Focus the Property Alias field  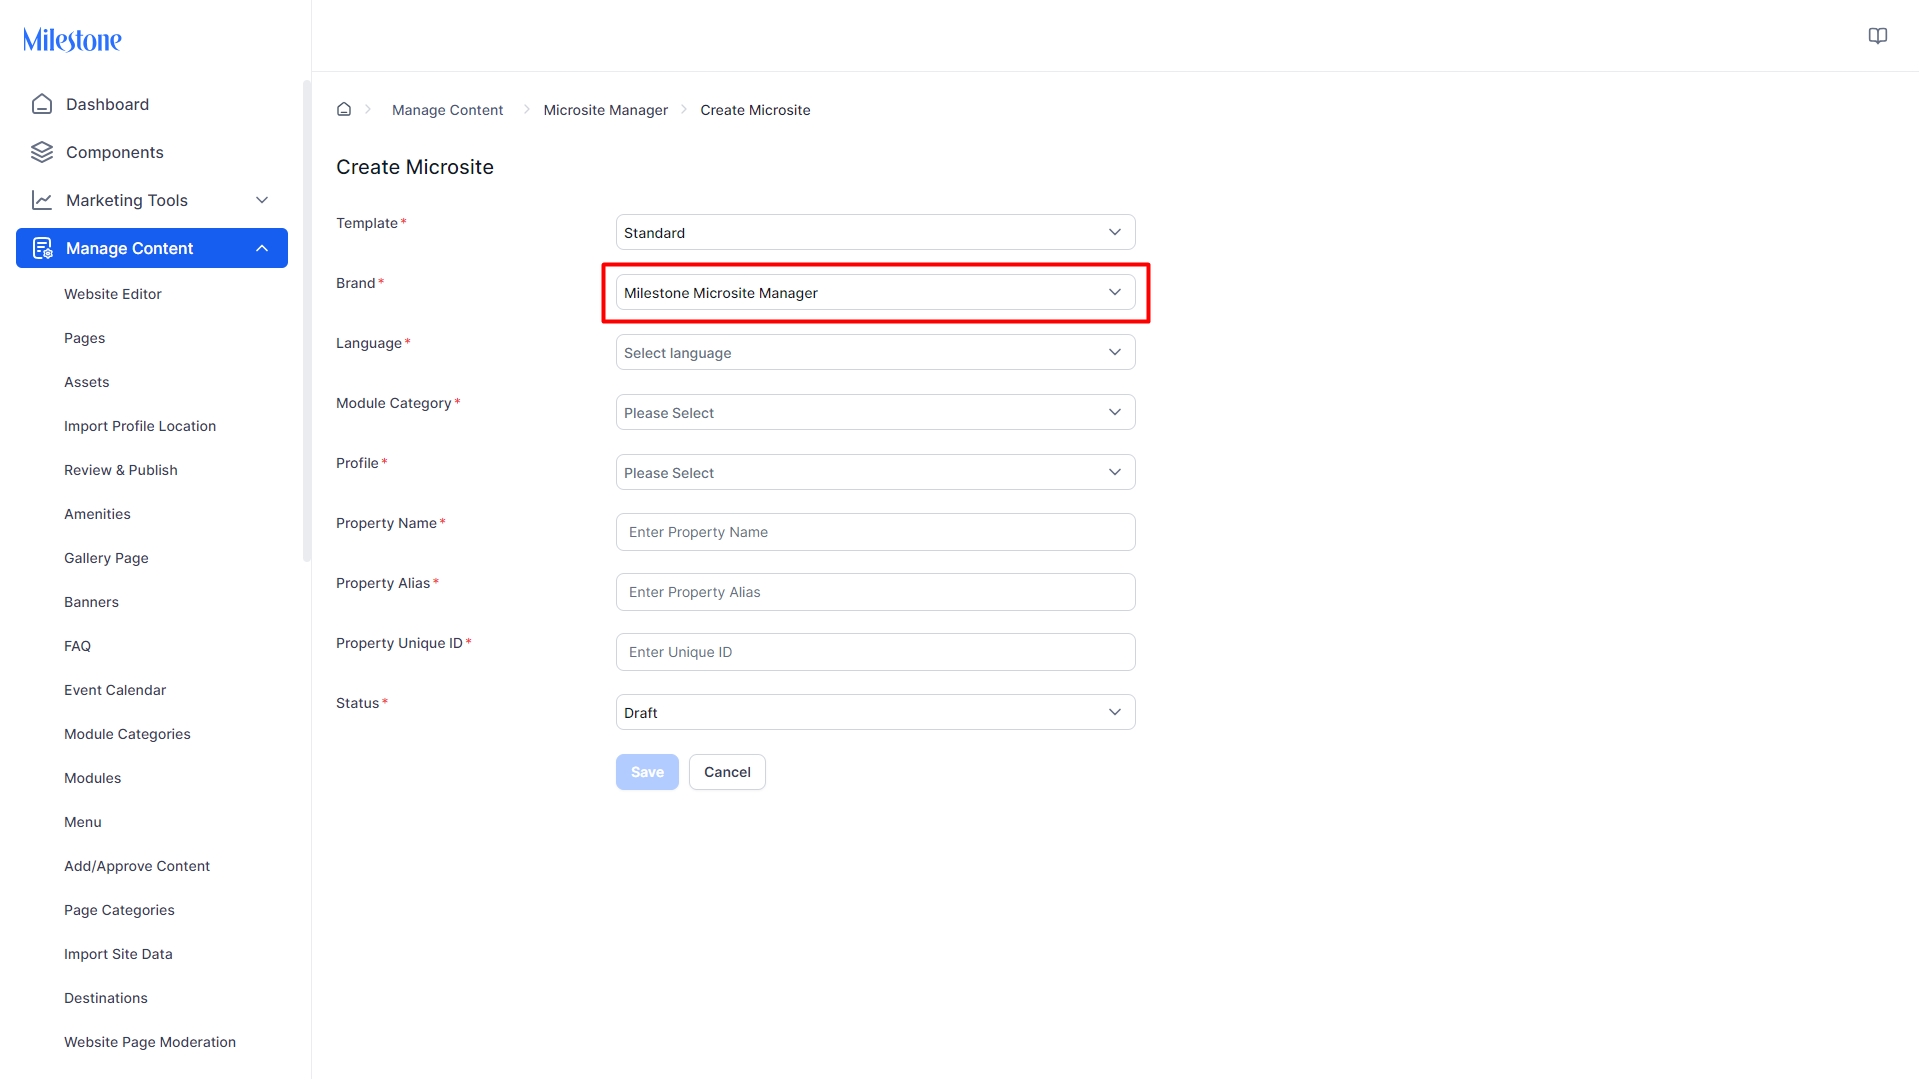pos(876,592)
